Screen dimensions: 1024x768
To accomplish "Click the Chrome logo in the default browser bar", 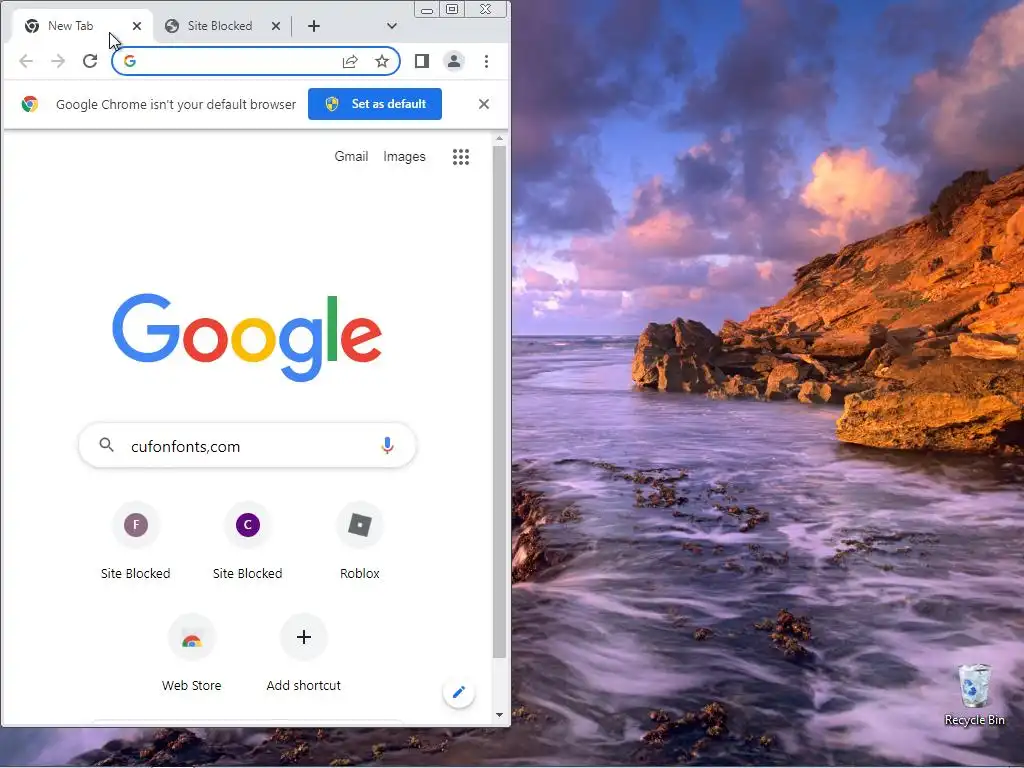I will [x=29, y=104].
